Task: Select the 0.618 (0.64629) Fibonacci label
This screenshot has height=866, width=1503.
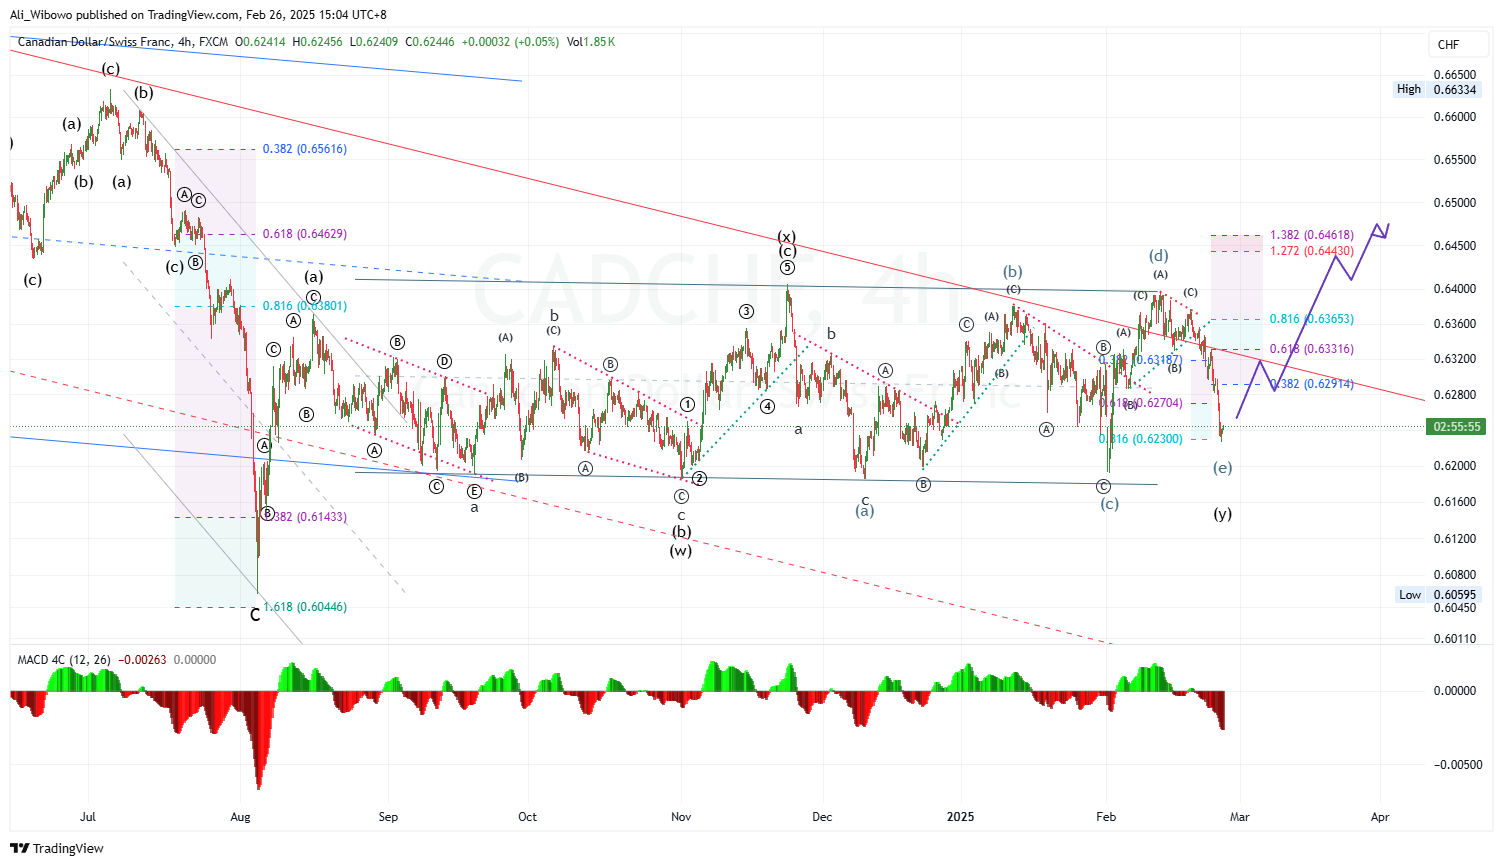Action: [x=305, y=234]
